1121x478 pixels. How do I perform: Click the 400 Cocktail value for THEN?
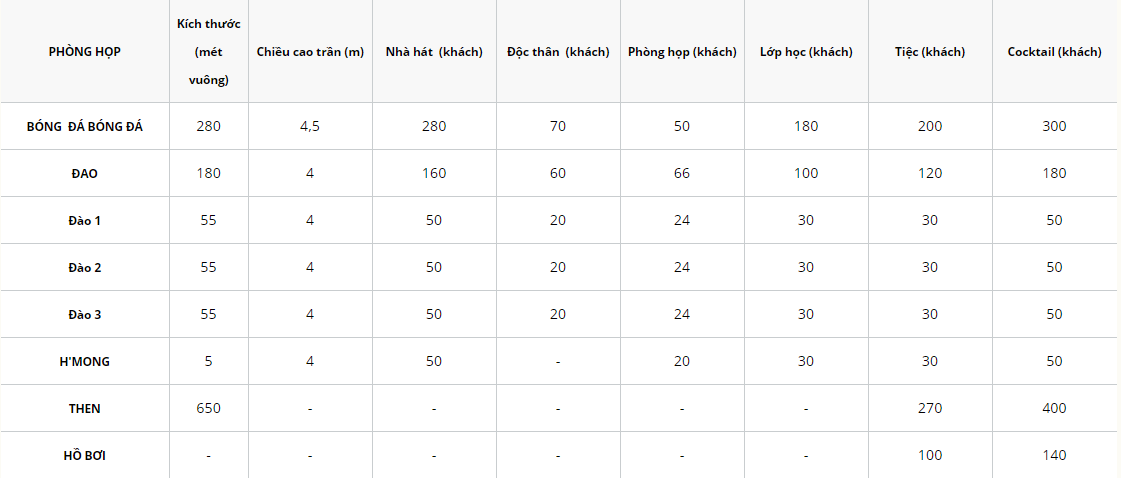(x=1054, y=408)
